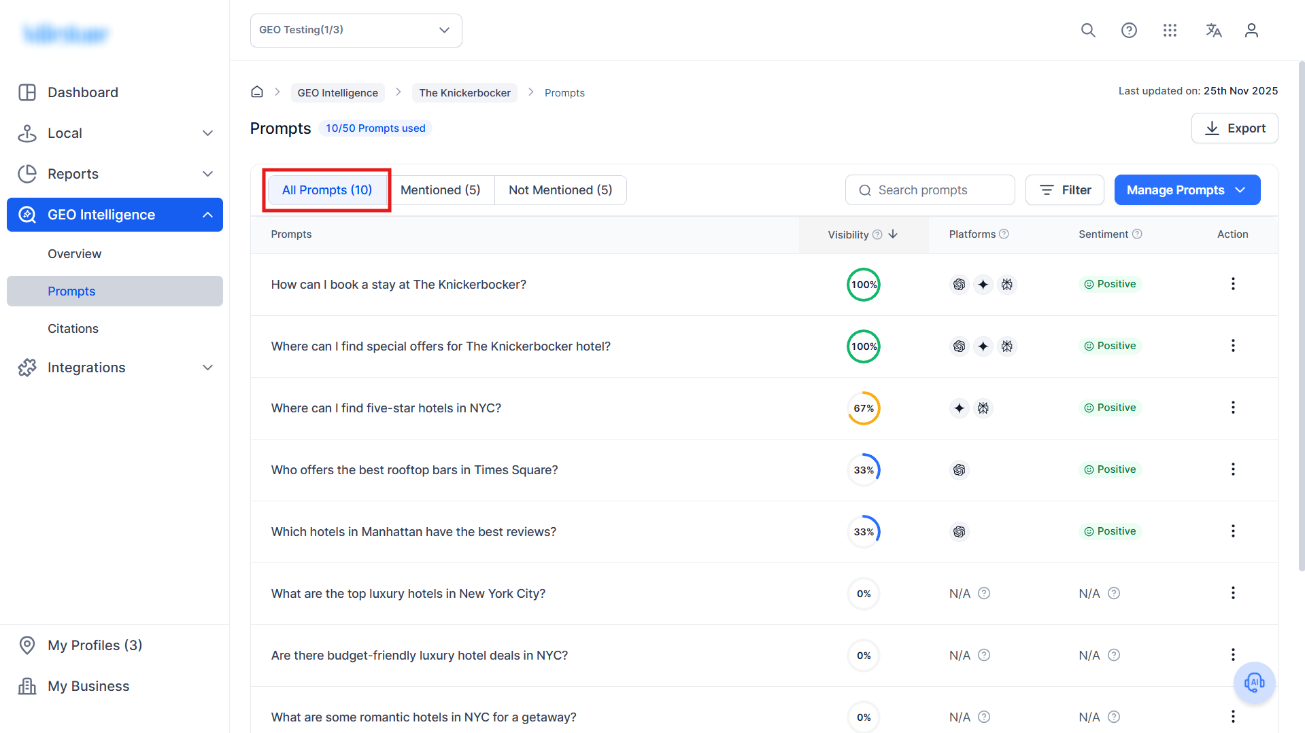Image resolution: width=1305 pixels, height=733 pixels.
Task: Click the help question mark icon
Action: click(x=1129, y=31)
